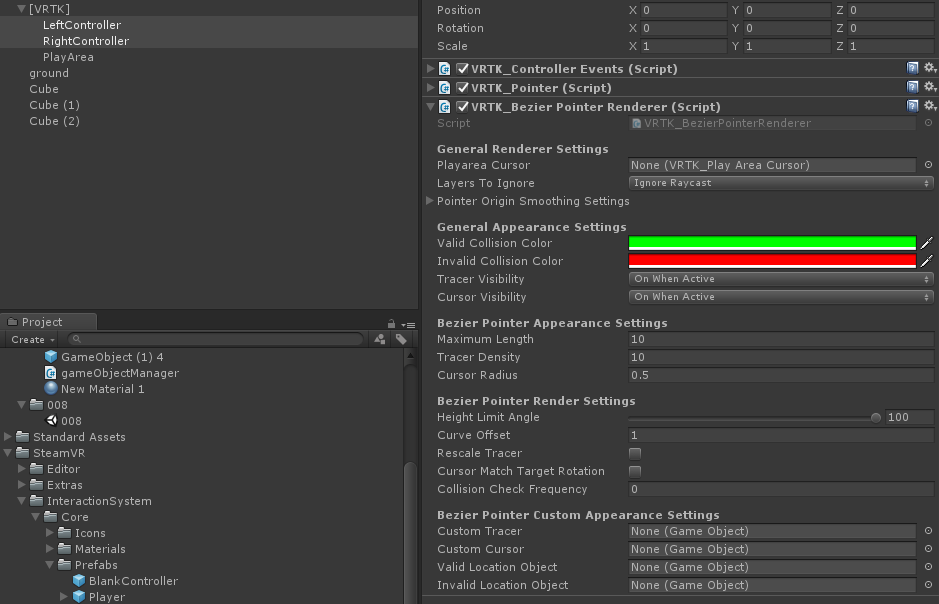The height and width of the screenshot is (604, 939).
Task: Open the Tracer Visibility dropdown
Action: click(781, 279)
